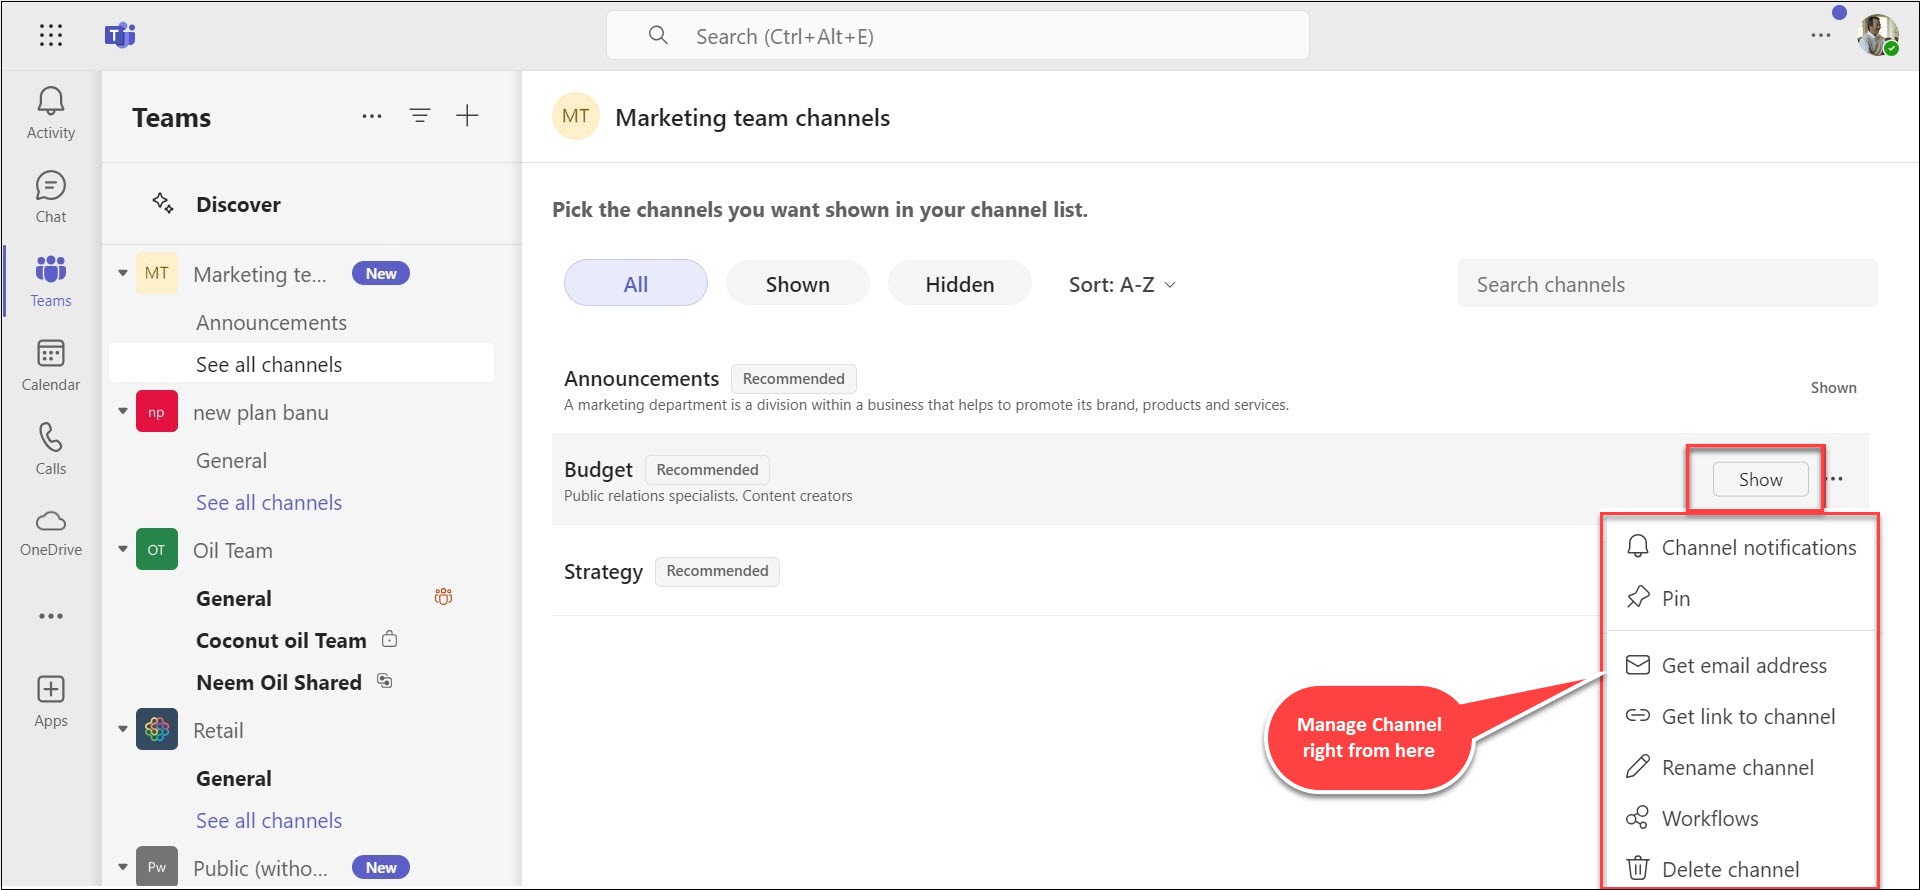Open the Calendar app icon
1920x890 pixels.
[x=51, y=364]
